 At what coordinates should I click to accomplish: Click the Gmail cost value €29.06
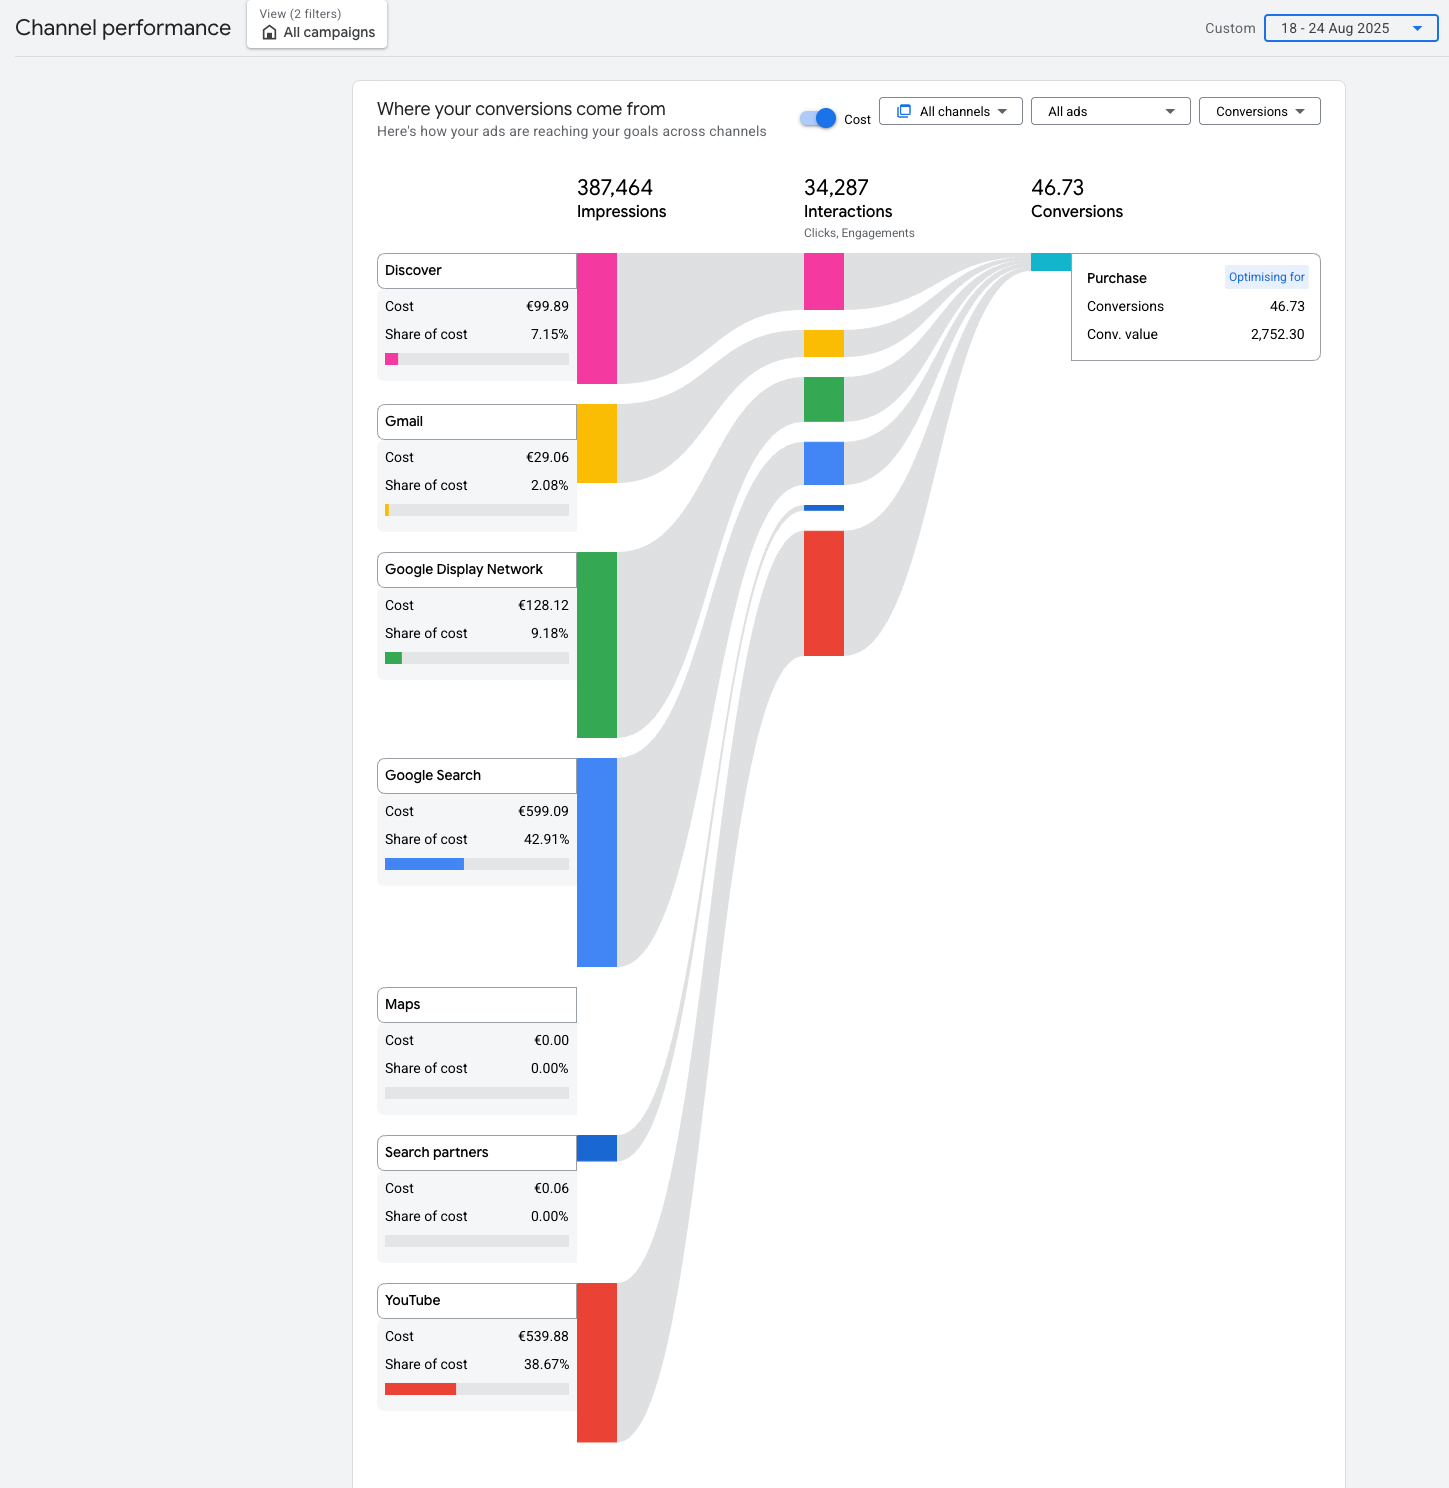[x=547, y=457]
